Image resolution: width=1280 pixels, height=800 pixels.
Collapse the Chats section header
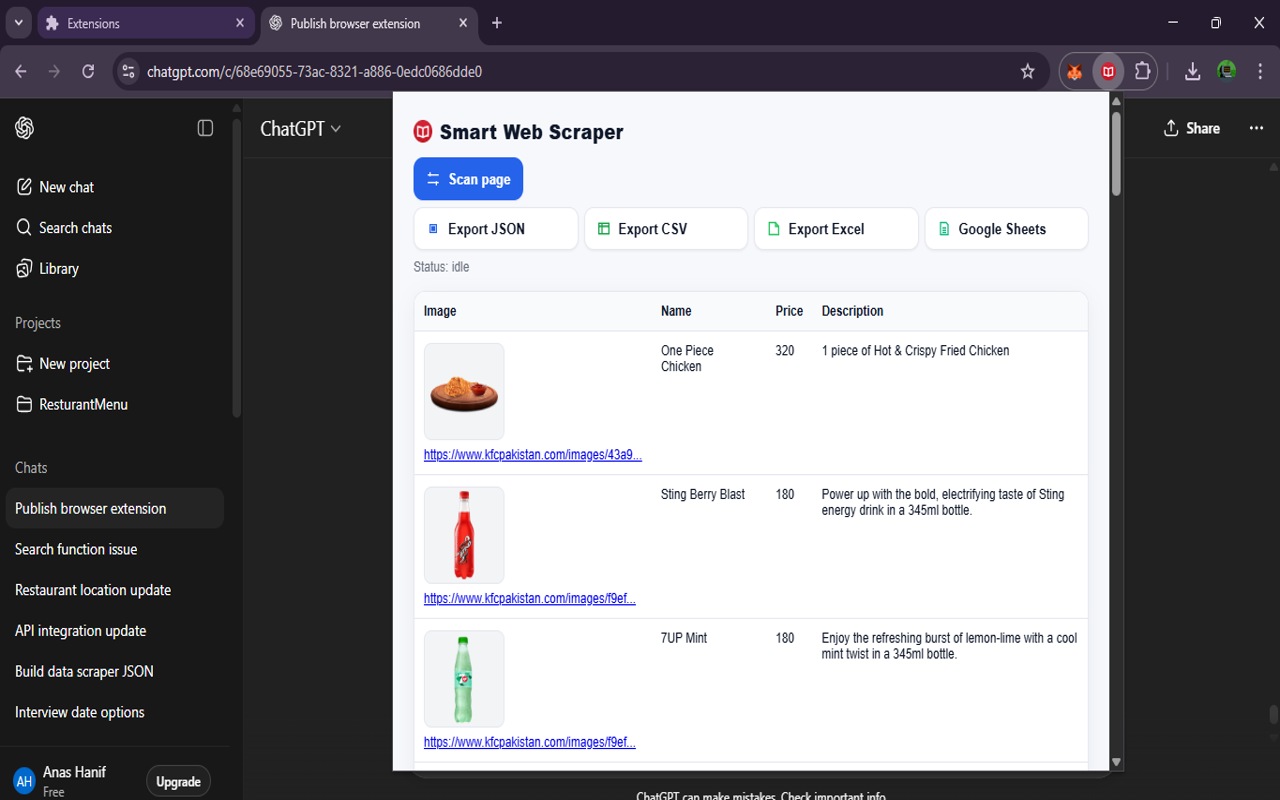pos(31,468)
